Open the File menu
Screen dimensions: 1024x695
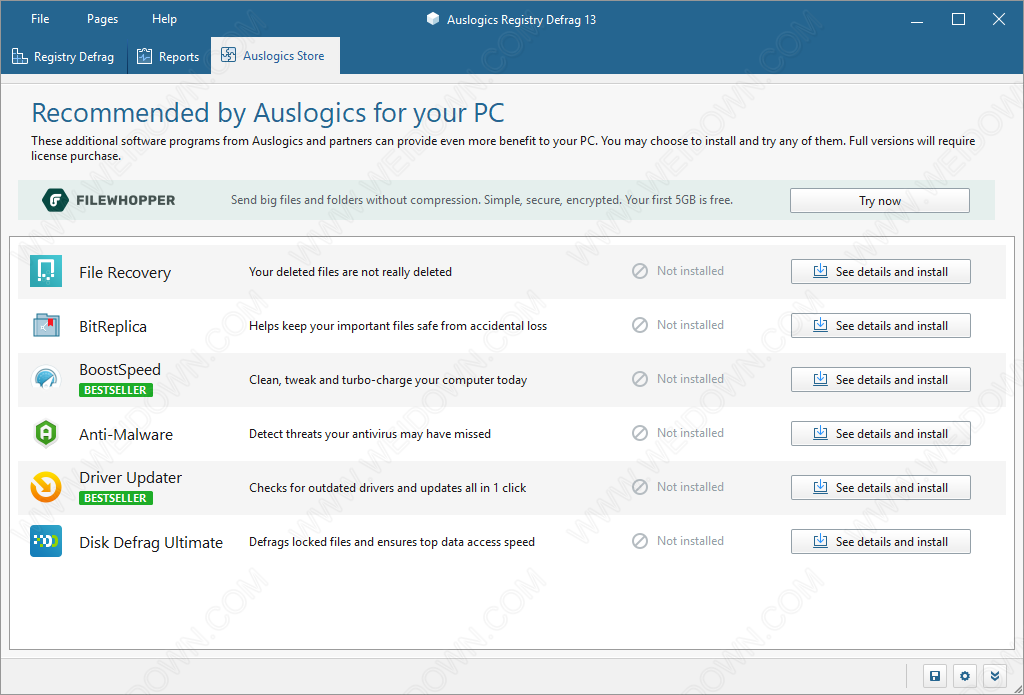[40, 19]
